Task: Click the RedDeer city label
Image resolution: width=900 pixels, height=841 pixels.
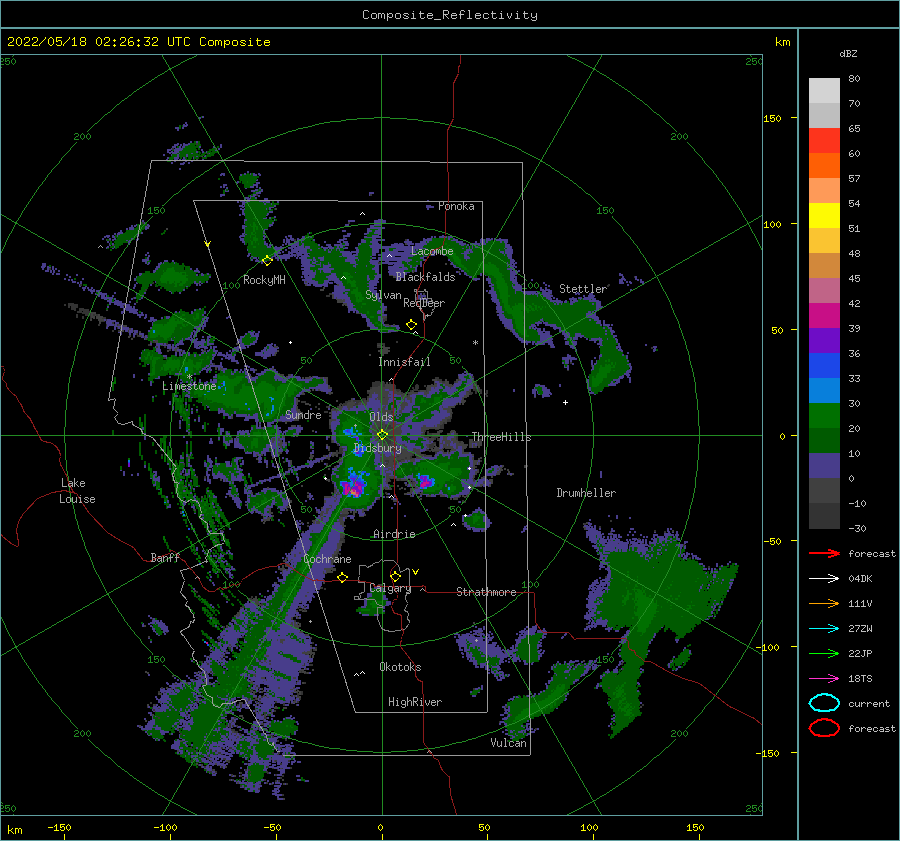Action: (x=424, y=303)
